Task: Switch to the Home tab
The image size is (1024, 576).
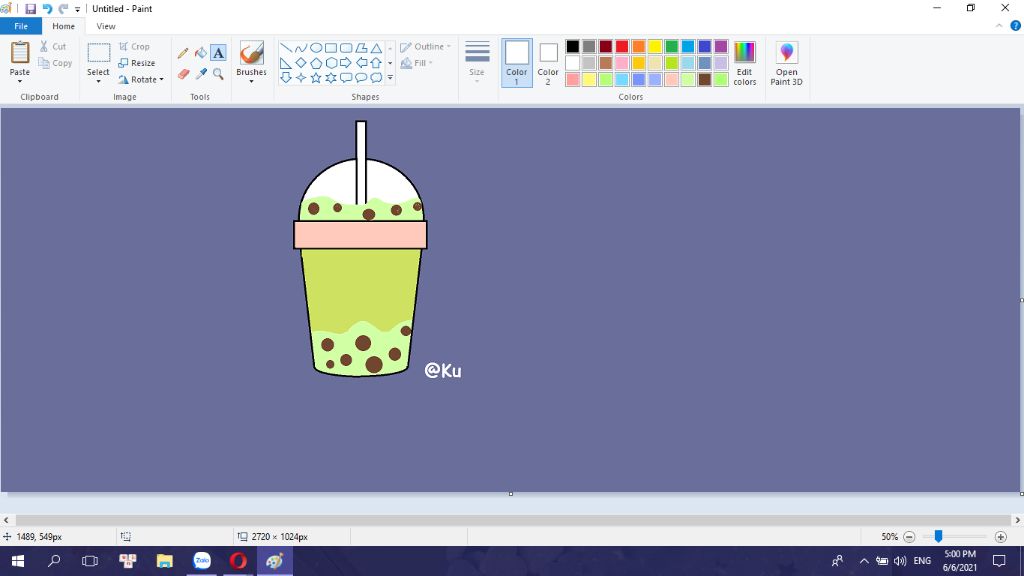Action: [x=63, y=26]
